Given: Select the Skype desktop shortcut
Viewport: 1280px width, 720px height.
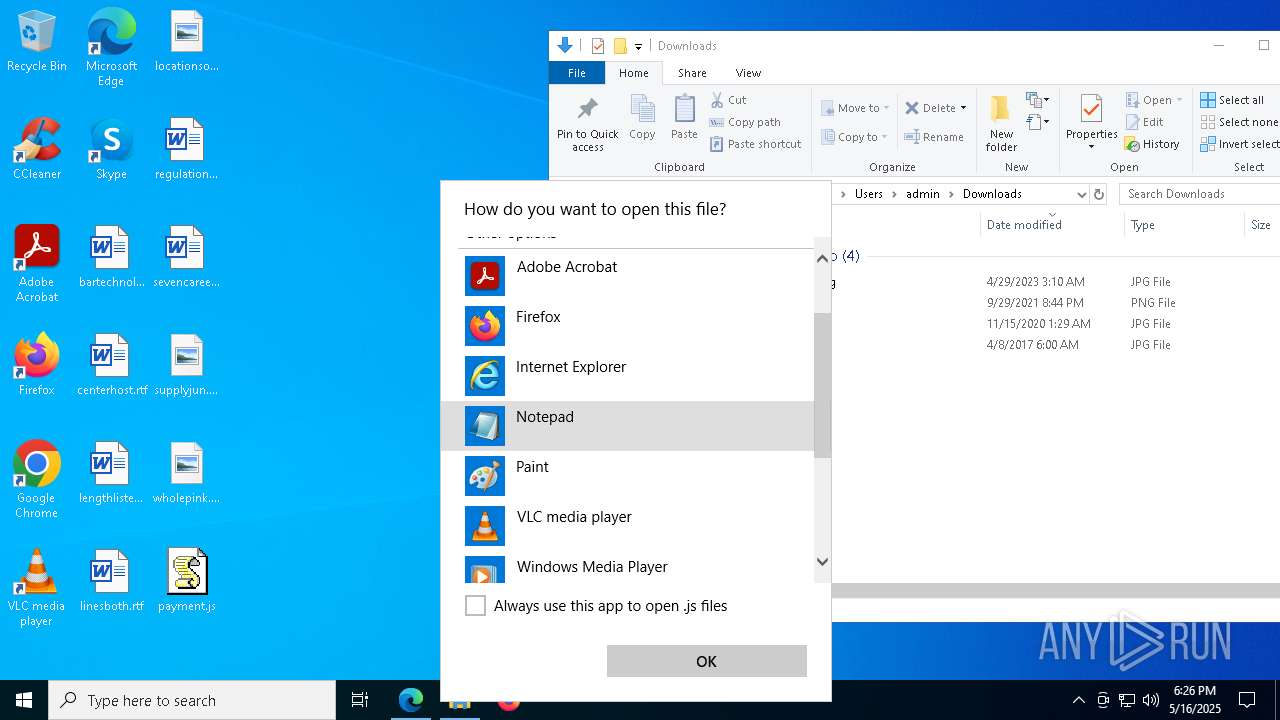Looking at the screenshot, I should (111, 149).
